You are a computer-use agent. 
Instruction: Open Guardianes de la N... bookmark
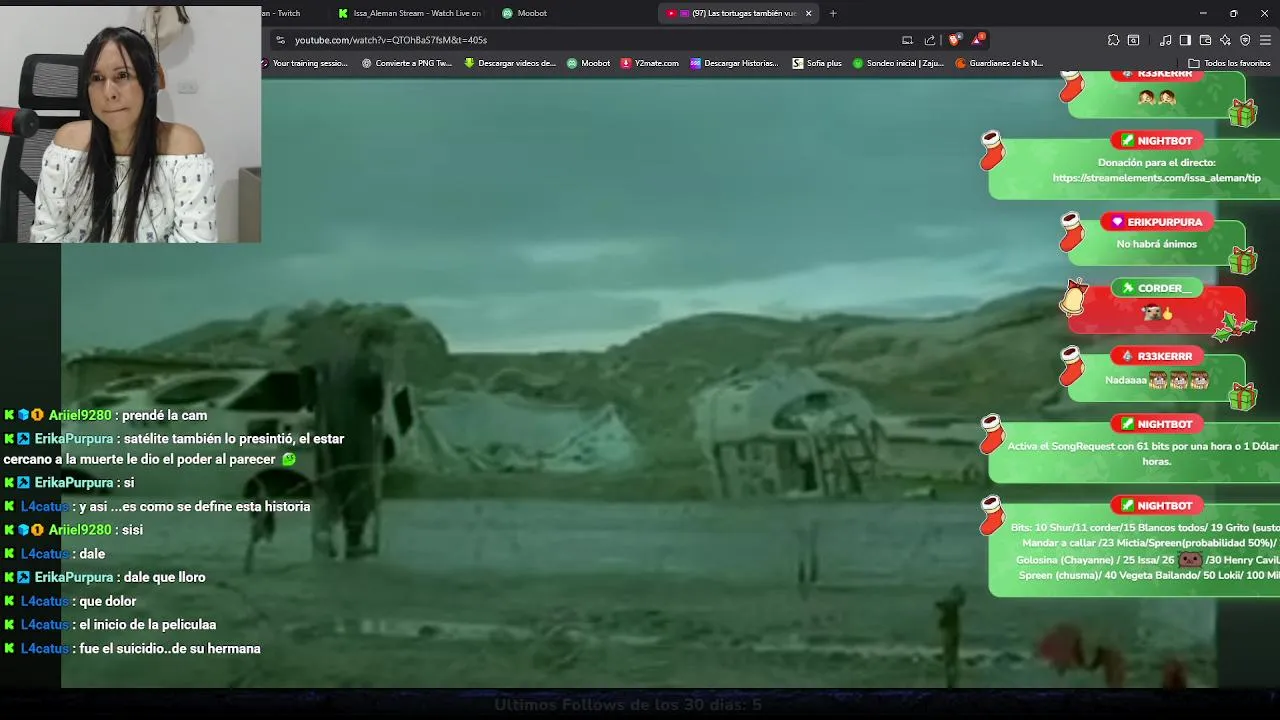click(x=1000, y=63)
